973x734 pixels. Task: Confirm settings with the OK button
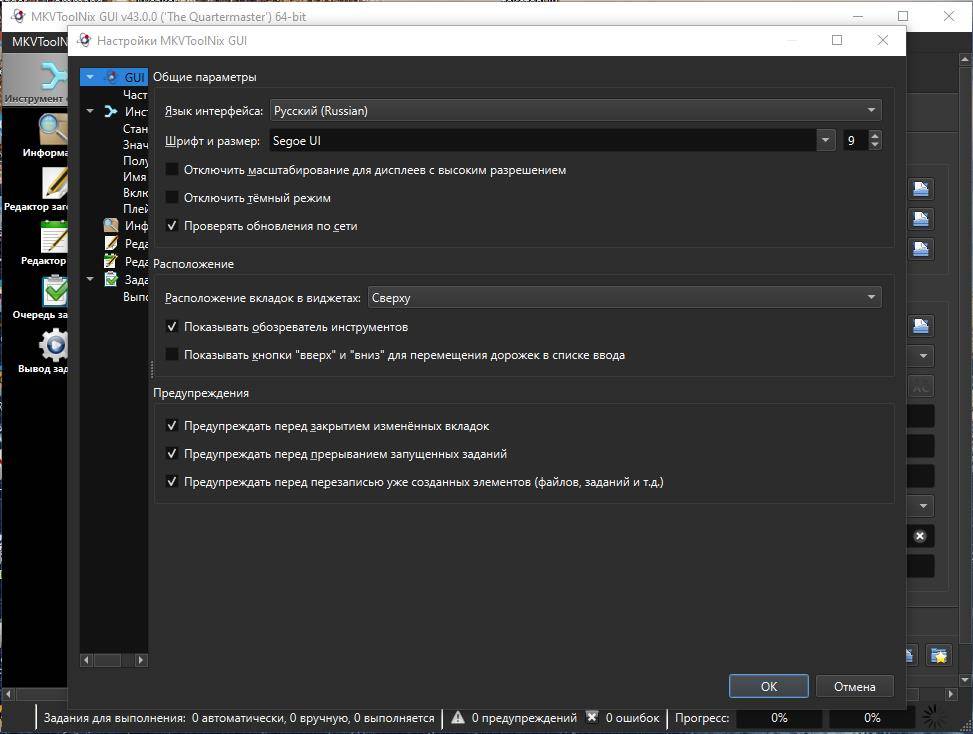pyautogui.click(x=769, y=686)
